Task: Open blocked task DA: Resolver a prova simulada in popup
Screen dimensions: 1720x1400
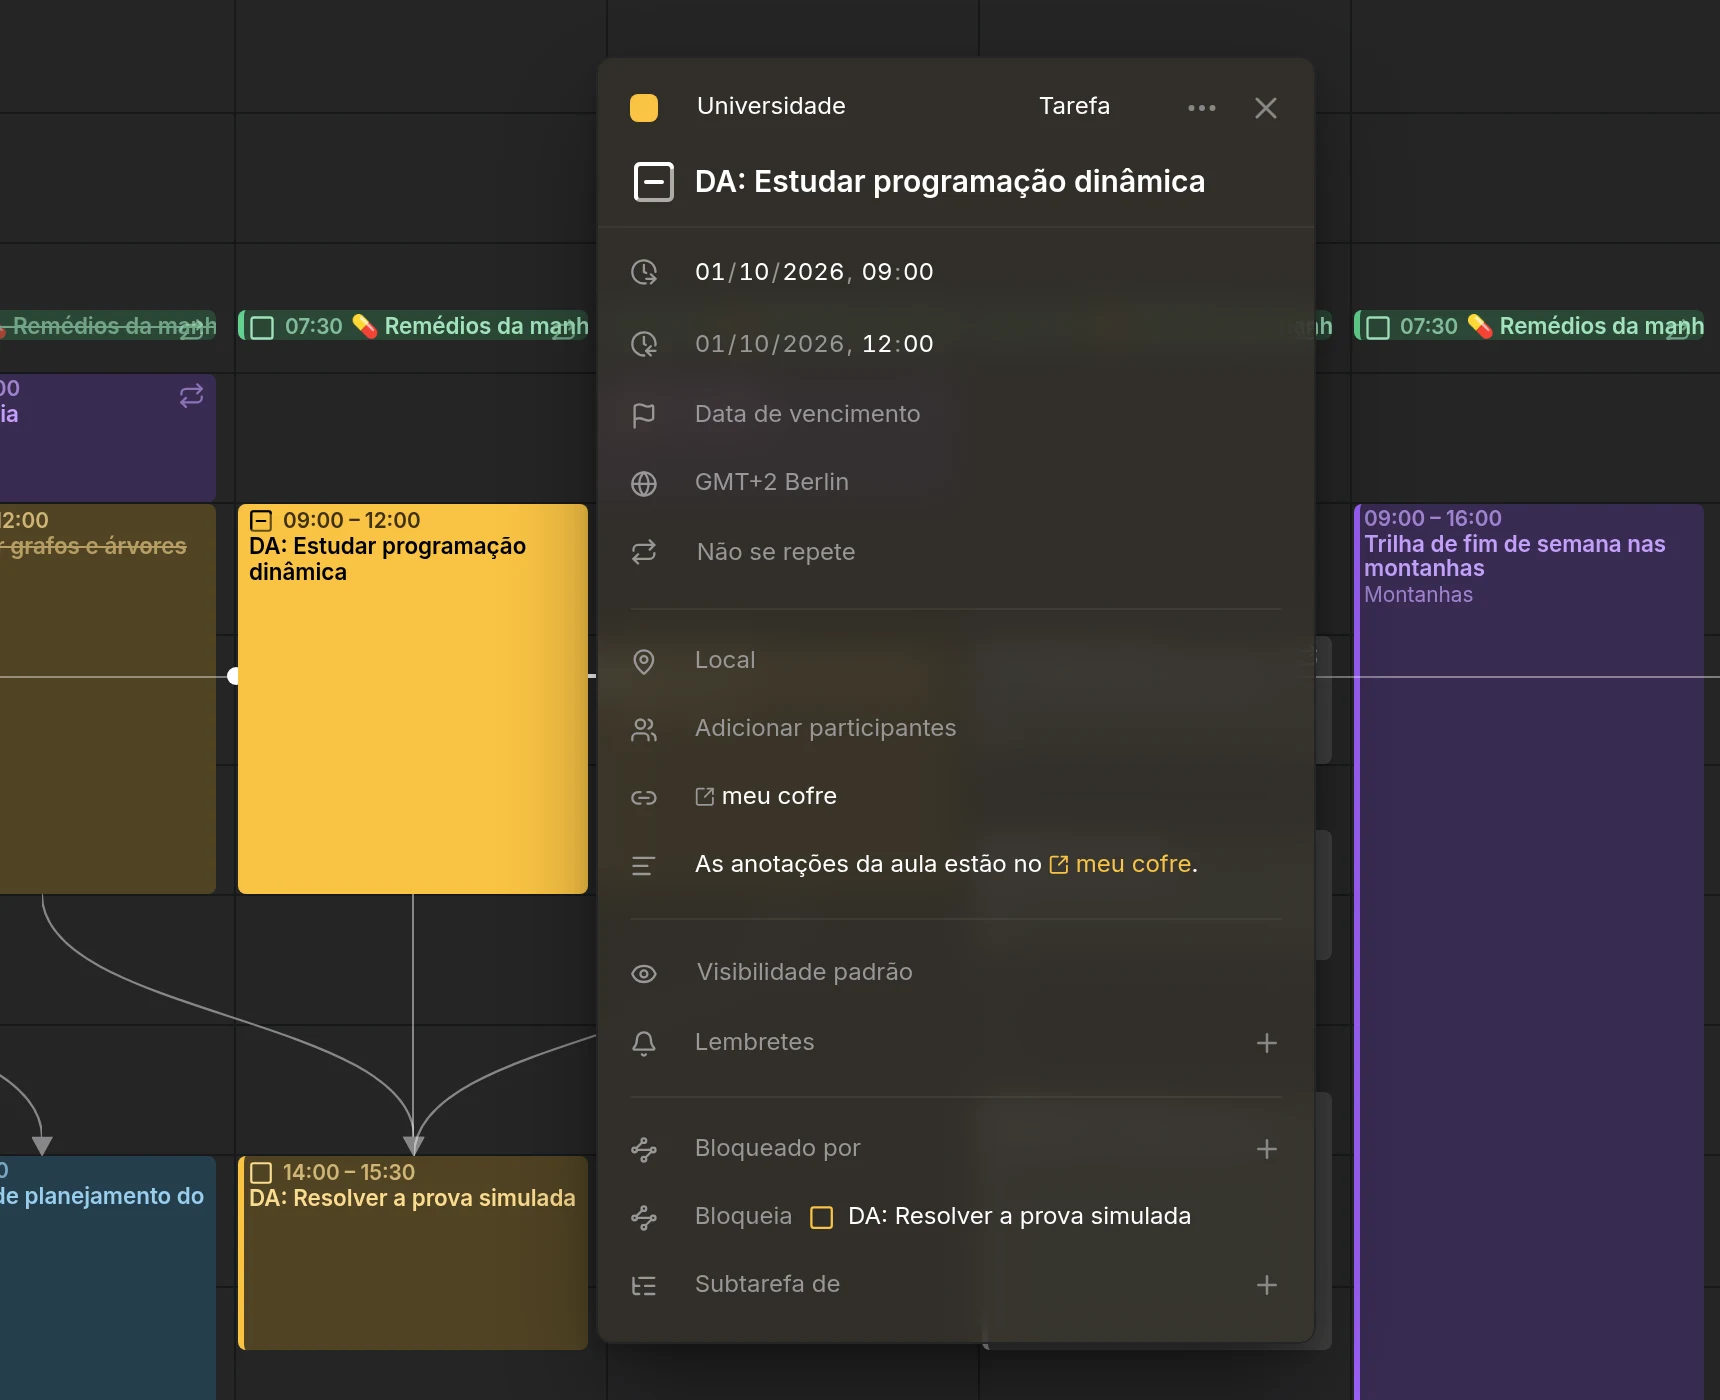Action: [1019, 1216]
